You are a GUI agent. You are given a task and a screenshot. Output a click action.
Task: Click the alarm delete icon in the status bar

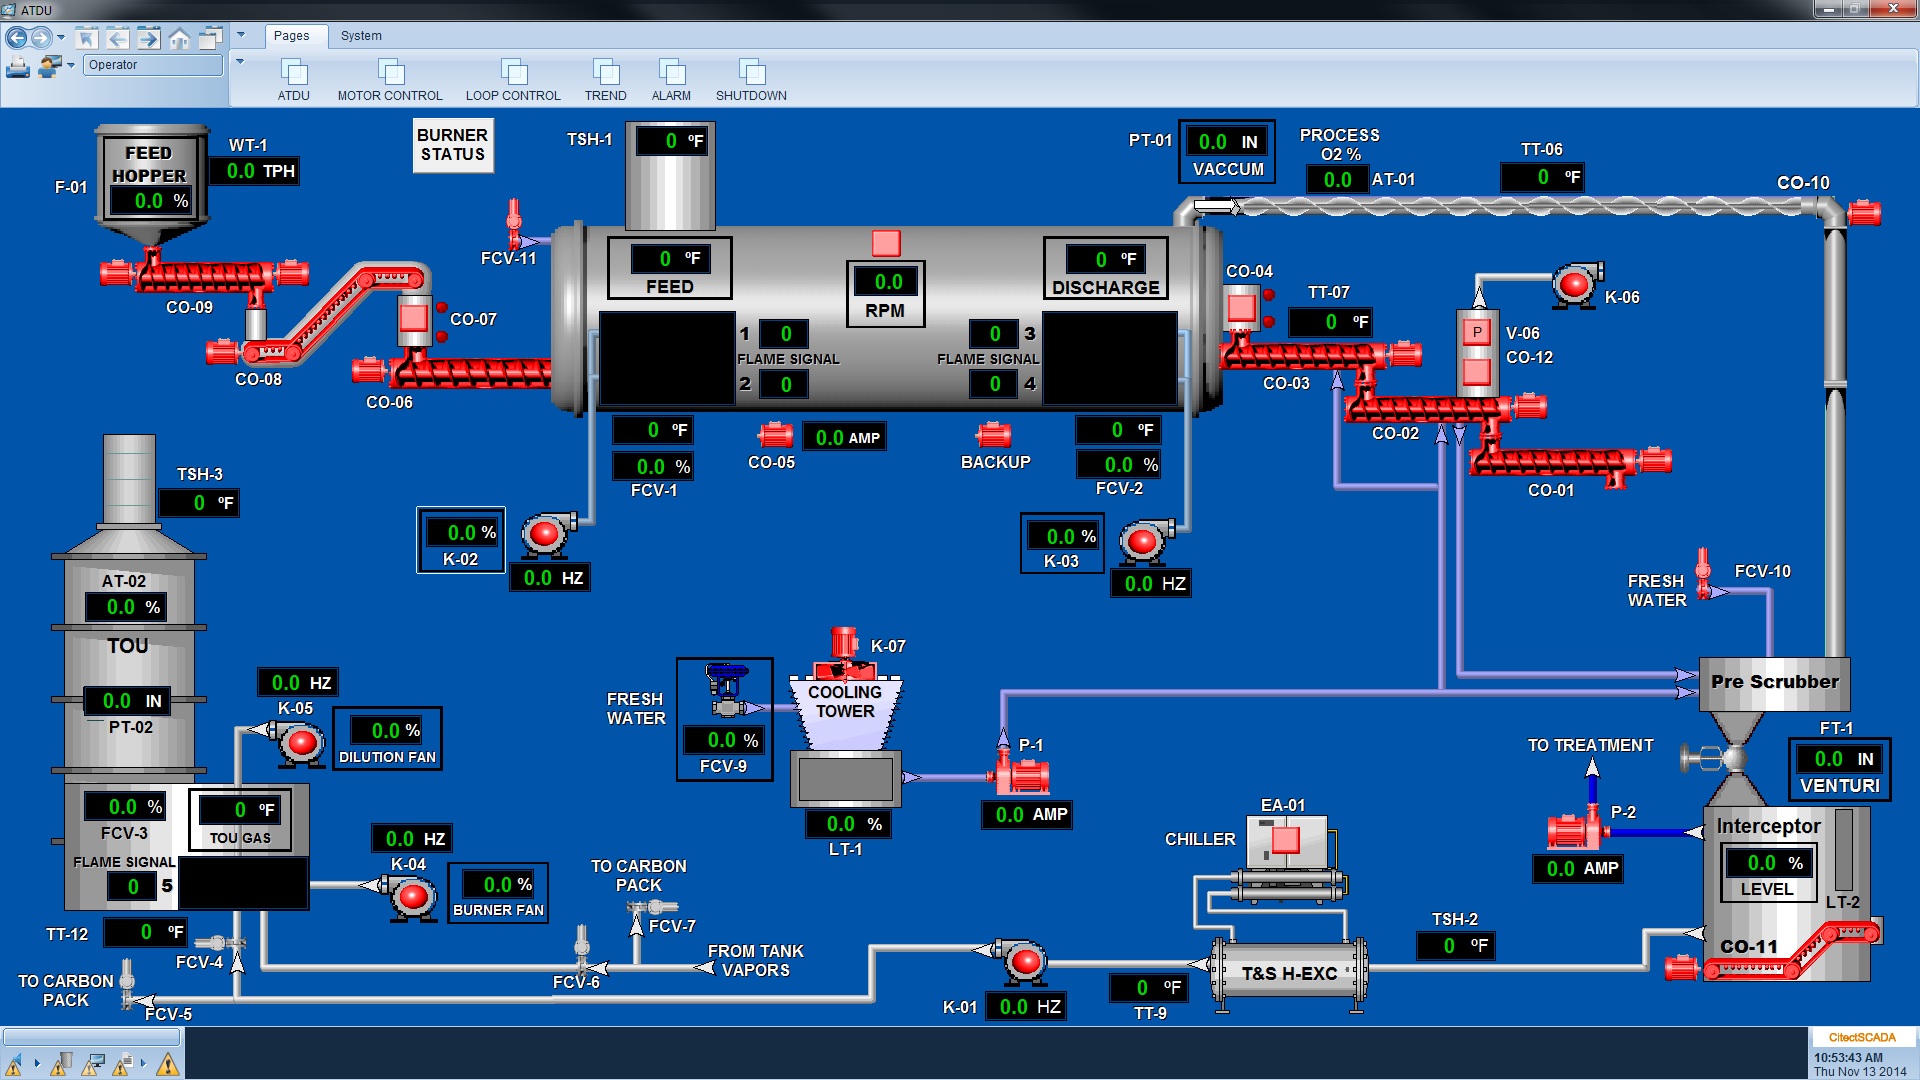60,1065
